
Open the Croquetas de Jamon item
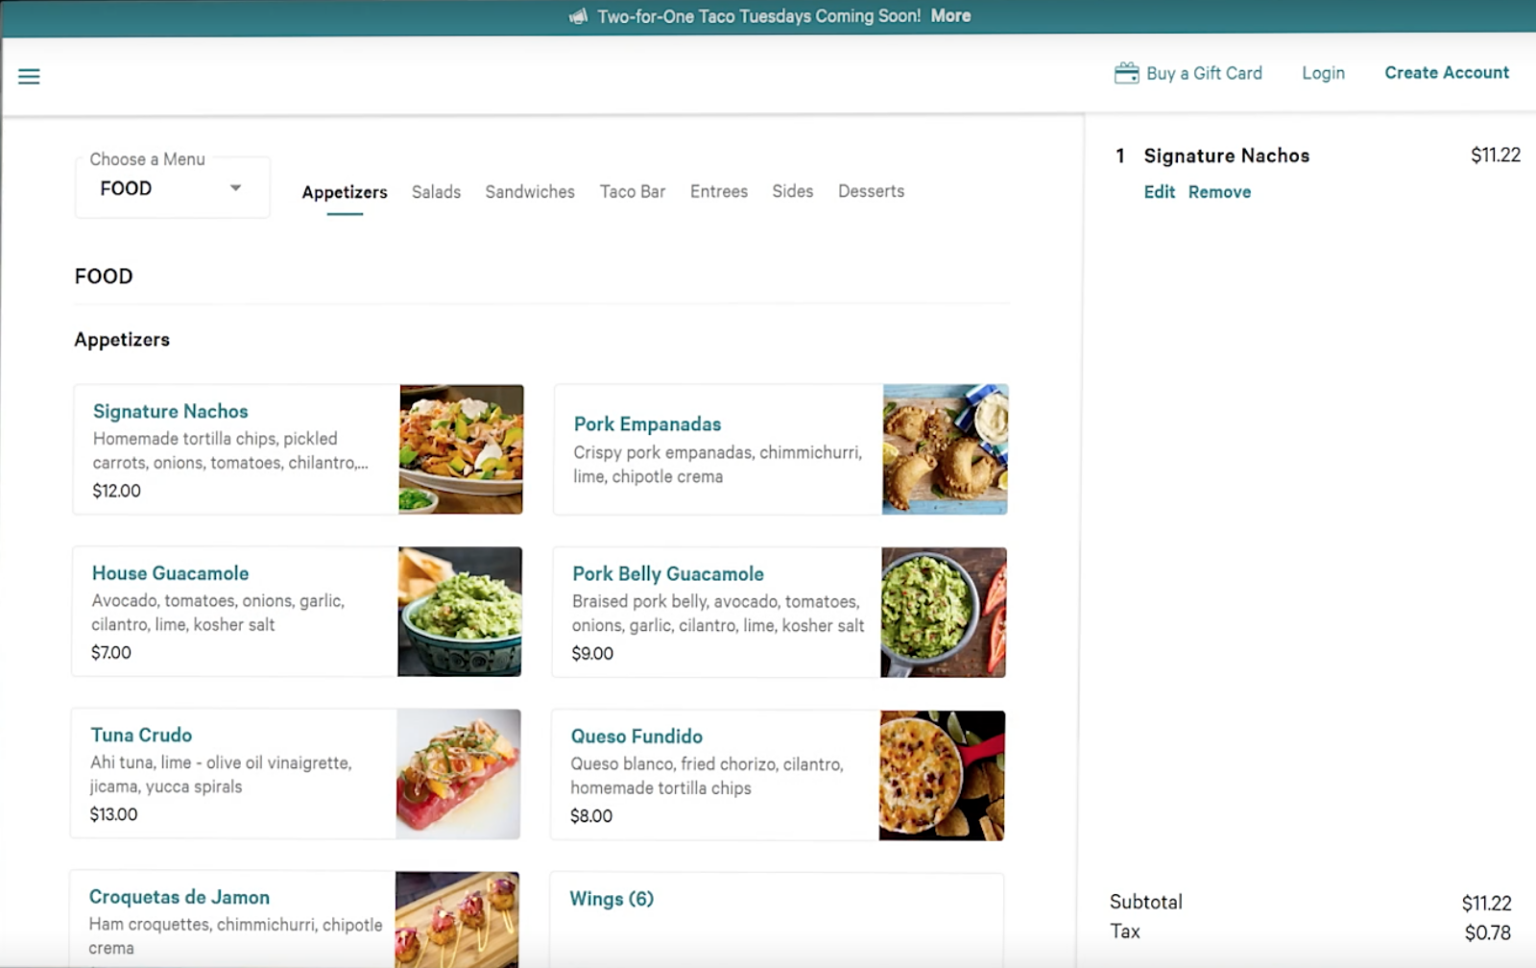(179, 897)
